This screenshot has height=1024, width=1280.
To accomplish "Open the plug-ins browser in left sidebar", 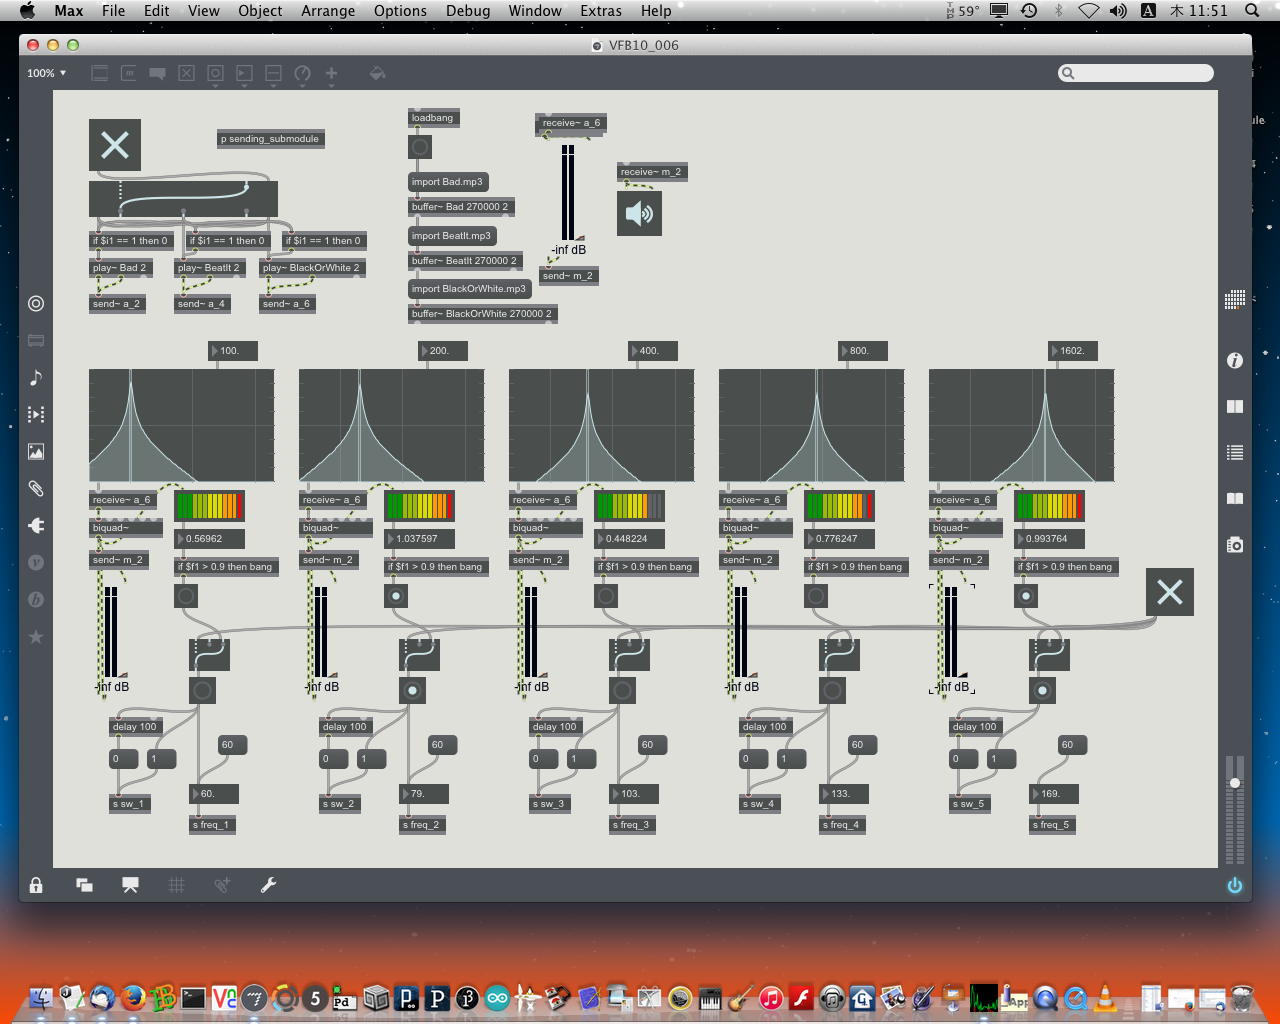I will pyautogui.click(x=36, y=525).
